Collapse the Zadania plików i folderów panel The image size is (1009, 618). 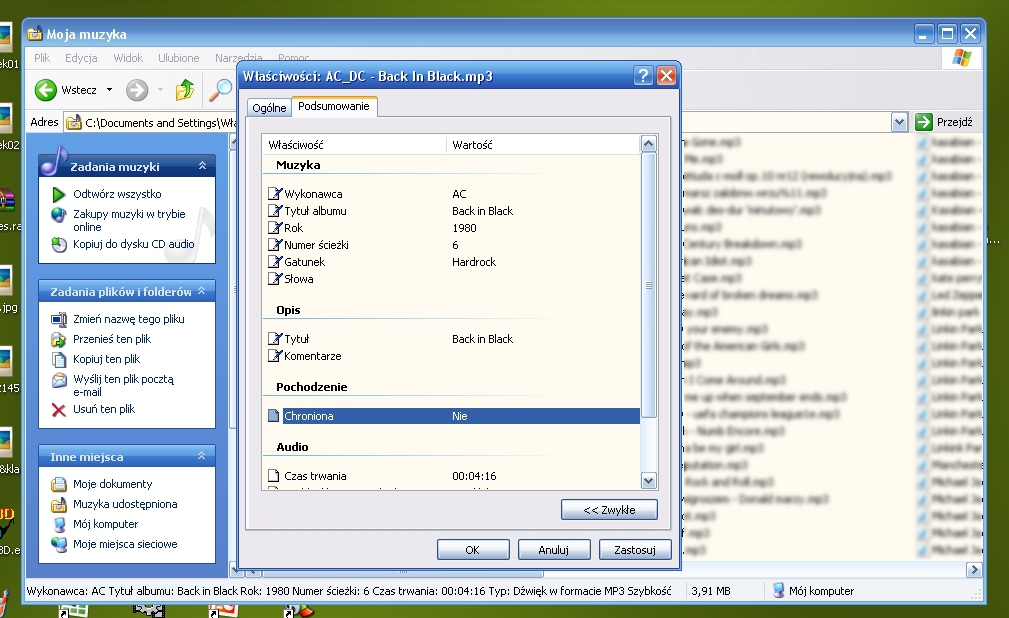coord(202,291)
